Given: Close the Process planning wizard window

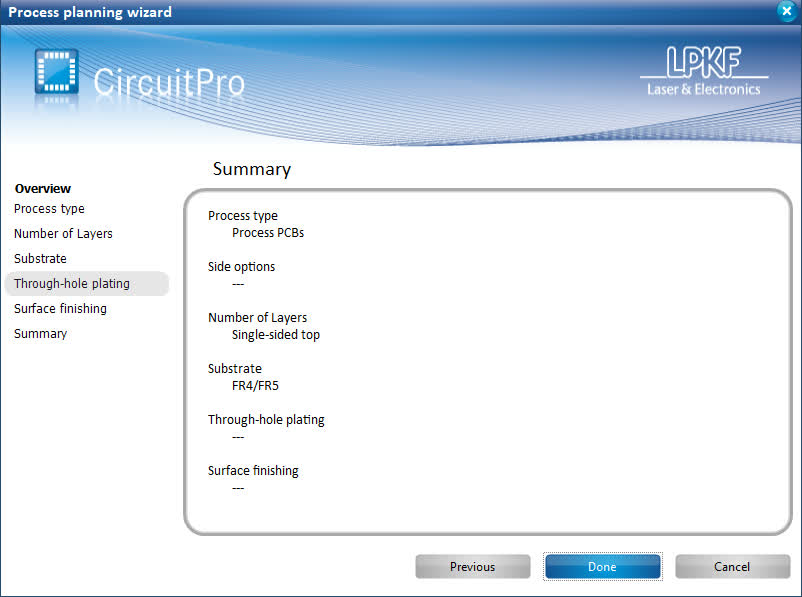Looking at the screenshot, I should [786, 11].
